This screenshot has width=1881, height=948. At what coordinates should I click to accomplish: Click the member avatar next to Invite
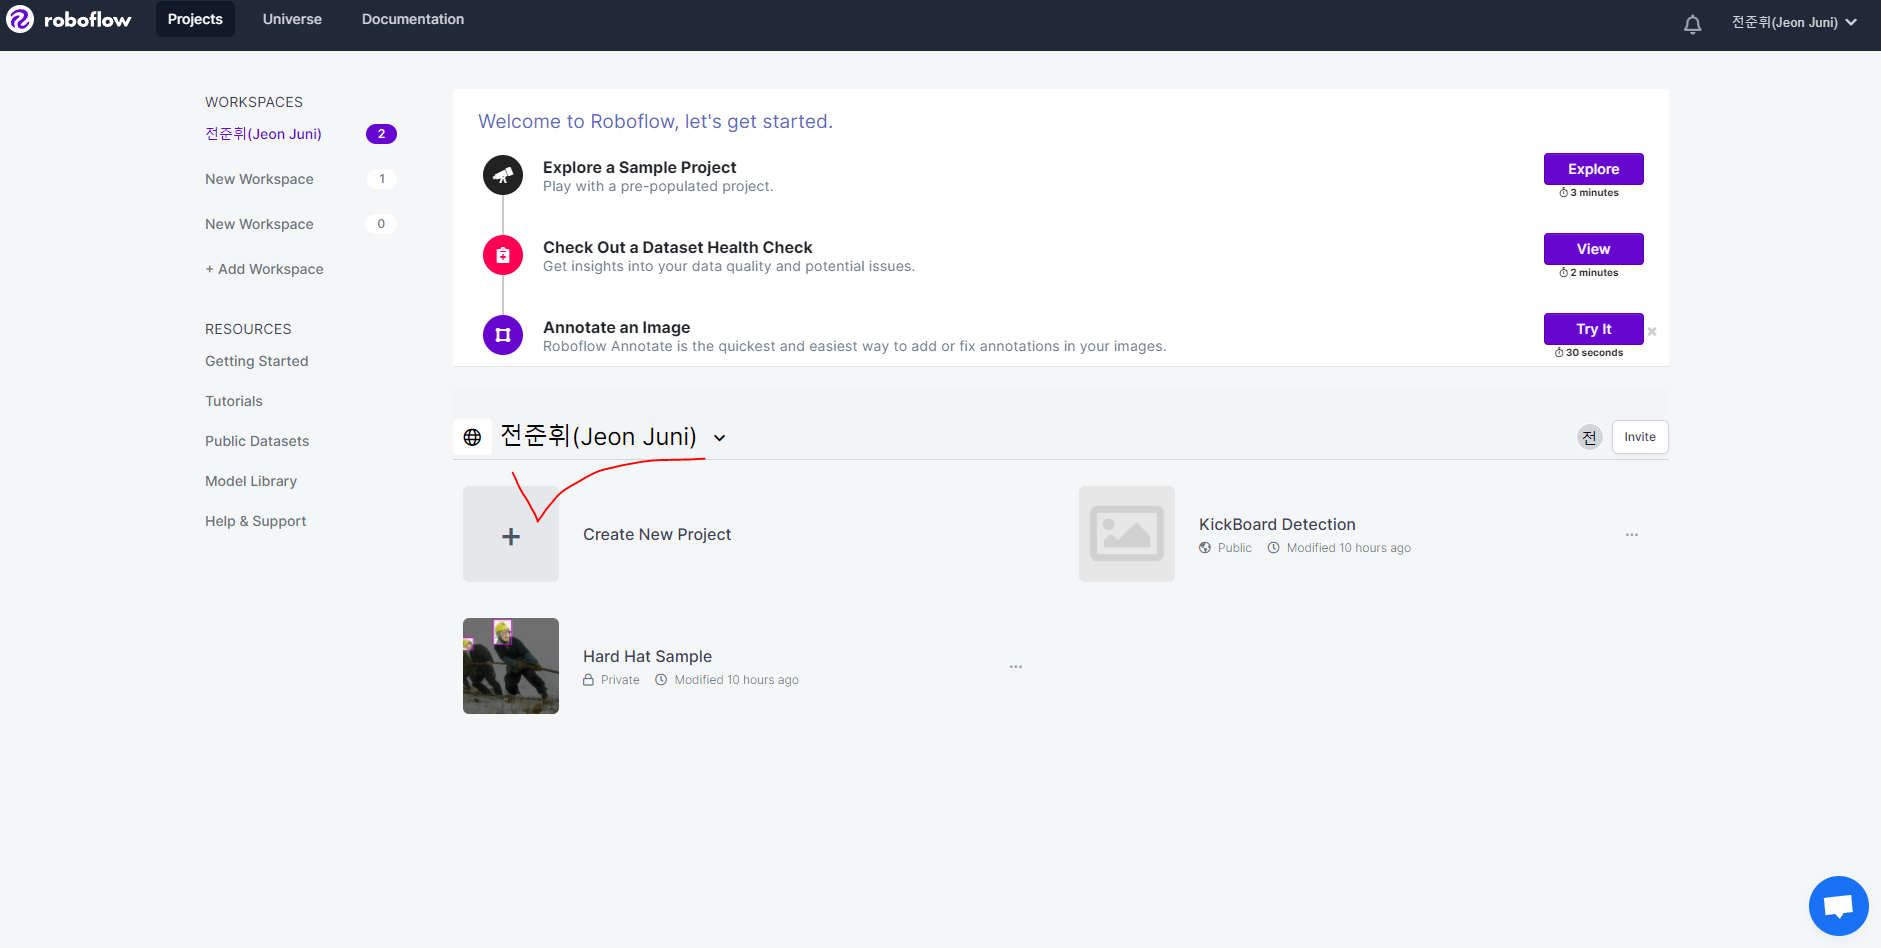[1589, 437]
